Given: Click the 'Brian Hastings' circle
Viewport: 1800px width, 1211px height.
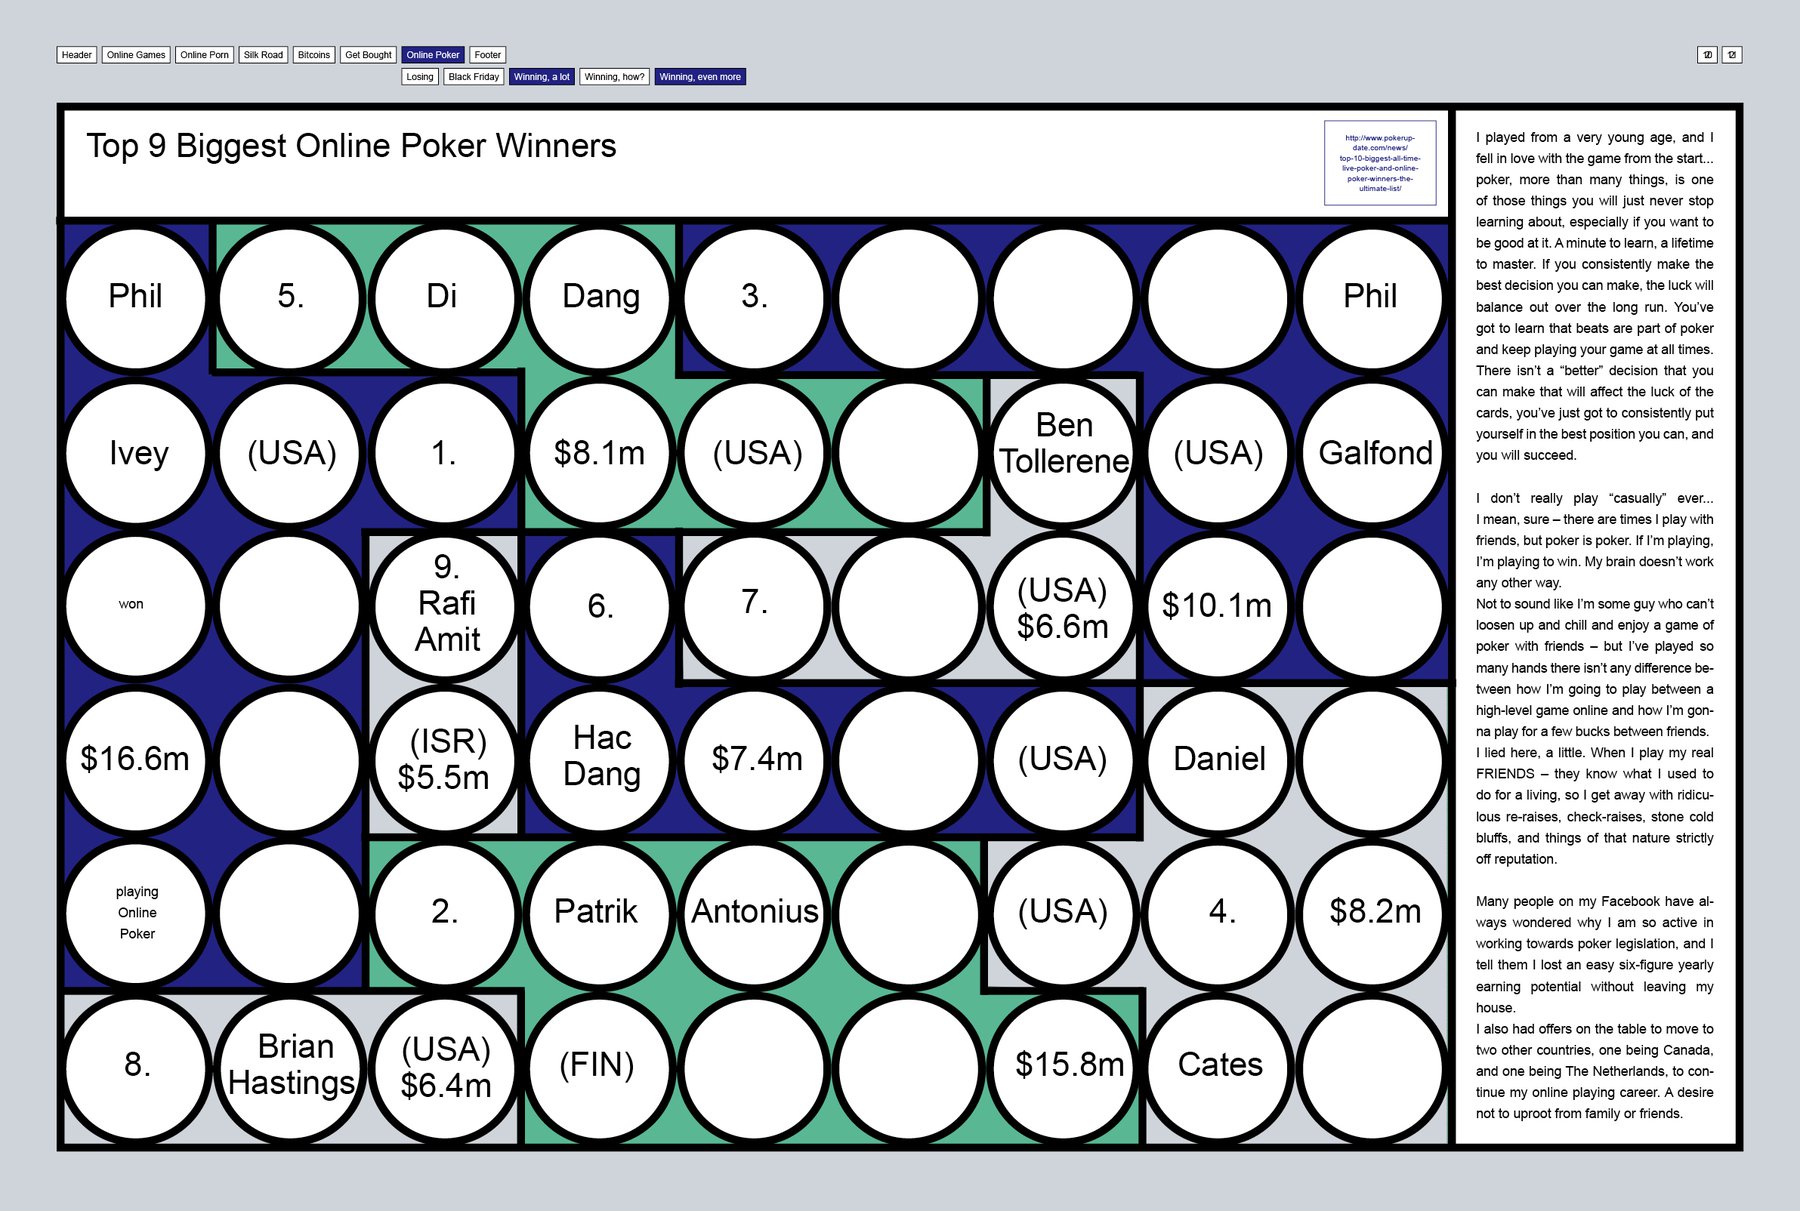Looking at the screenshot, I should tap(291, 1065).
